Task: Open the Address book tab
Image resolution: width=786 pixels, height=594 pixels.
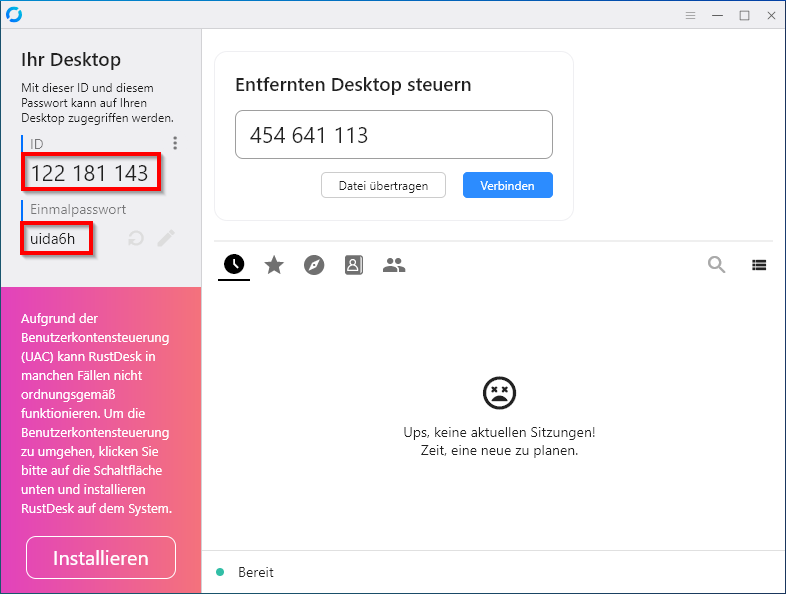Action: tap(353, 265)
